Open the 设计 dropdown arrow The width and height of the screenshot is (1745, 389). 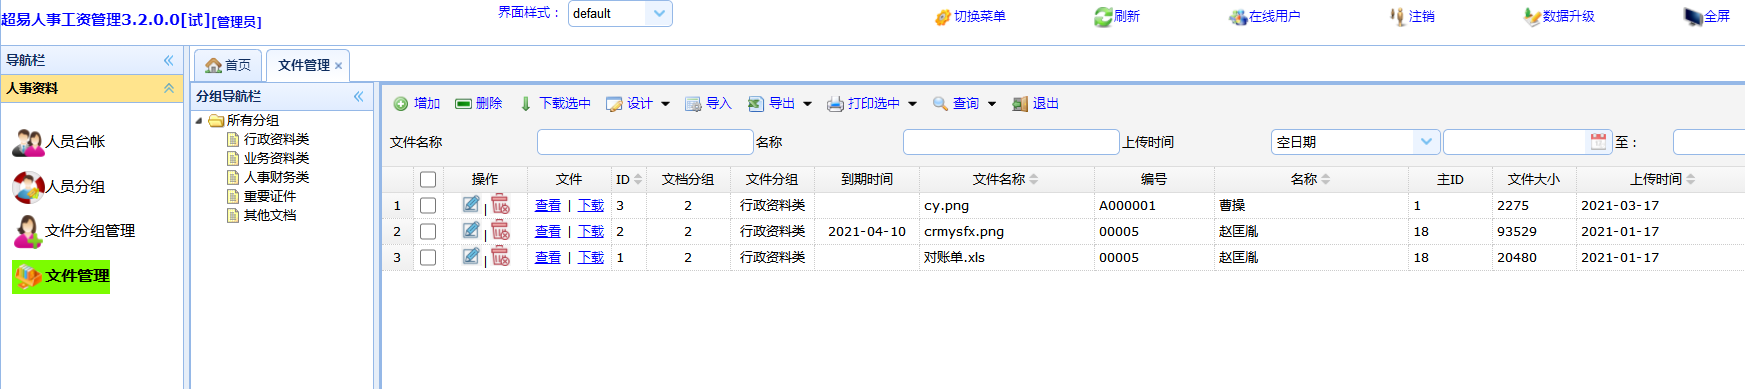click(665, 104)
